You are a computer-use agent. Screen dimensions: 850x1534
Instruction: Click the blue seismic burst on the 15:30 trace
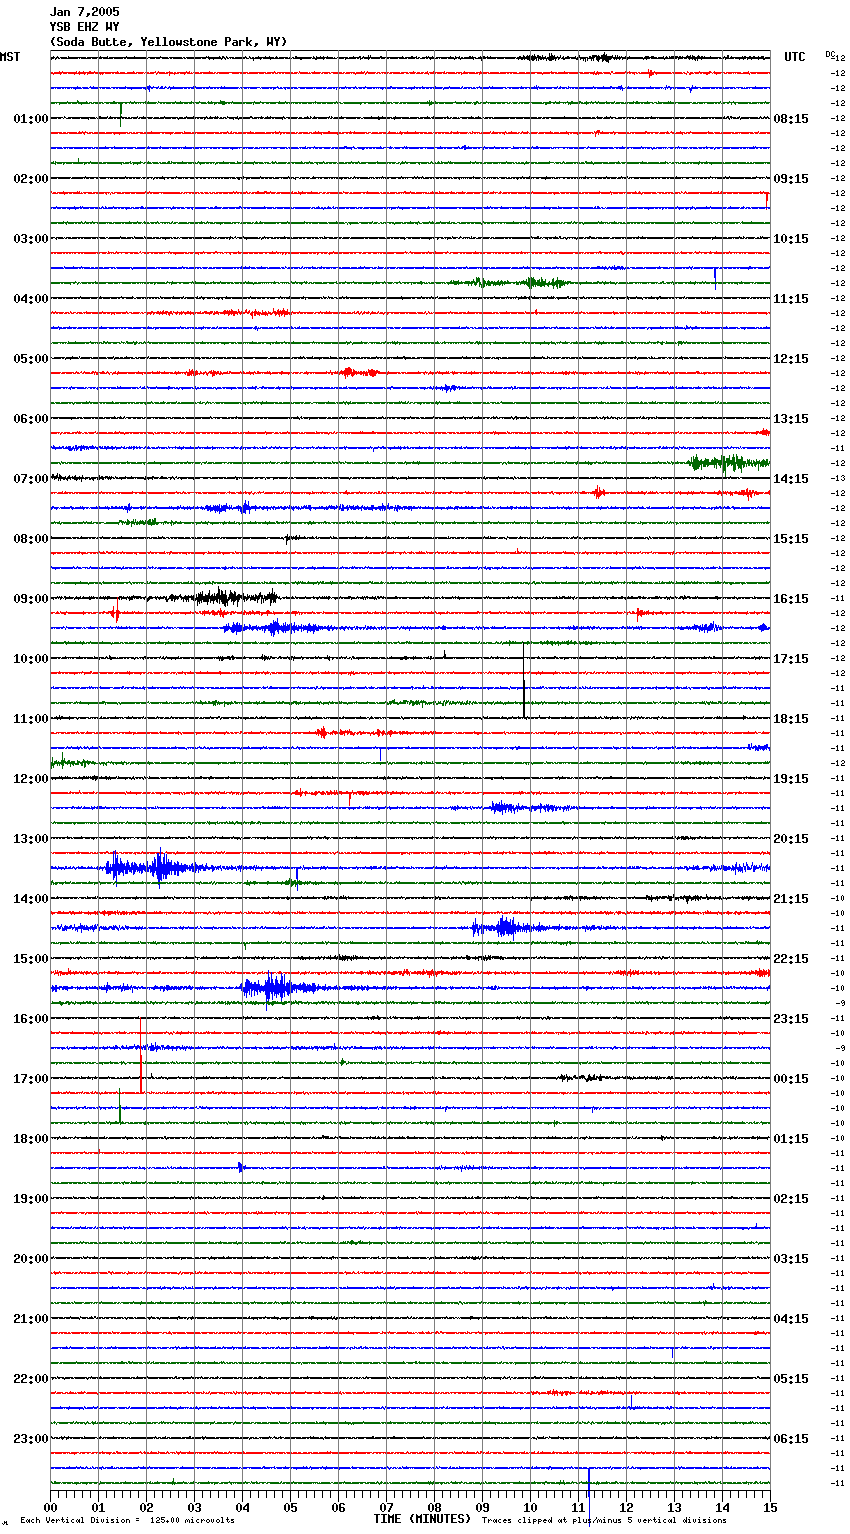tap(268, 988)
